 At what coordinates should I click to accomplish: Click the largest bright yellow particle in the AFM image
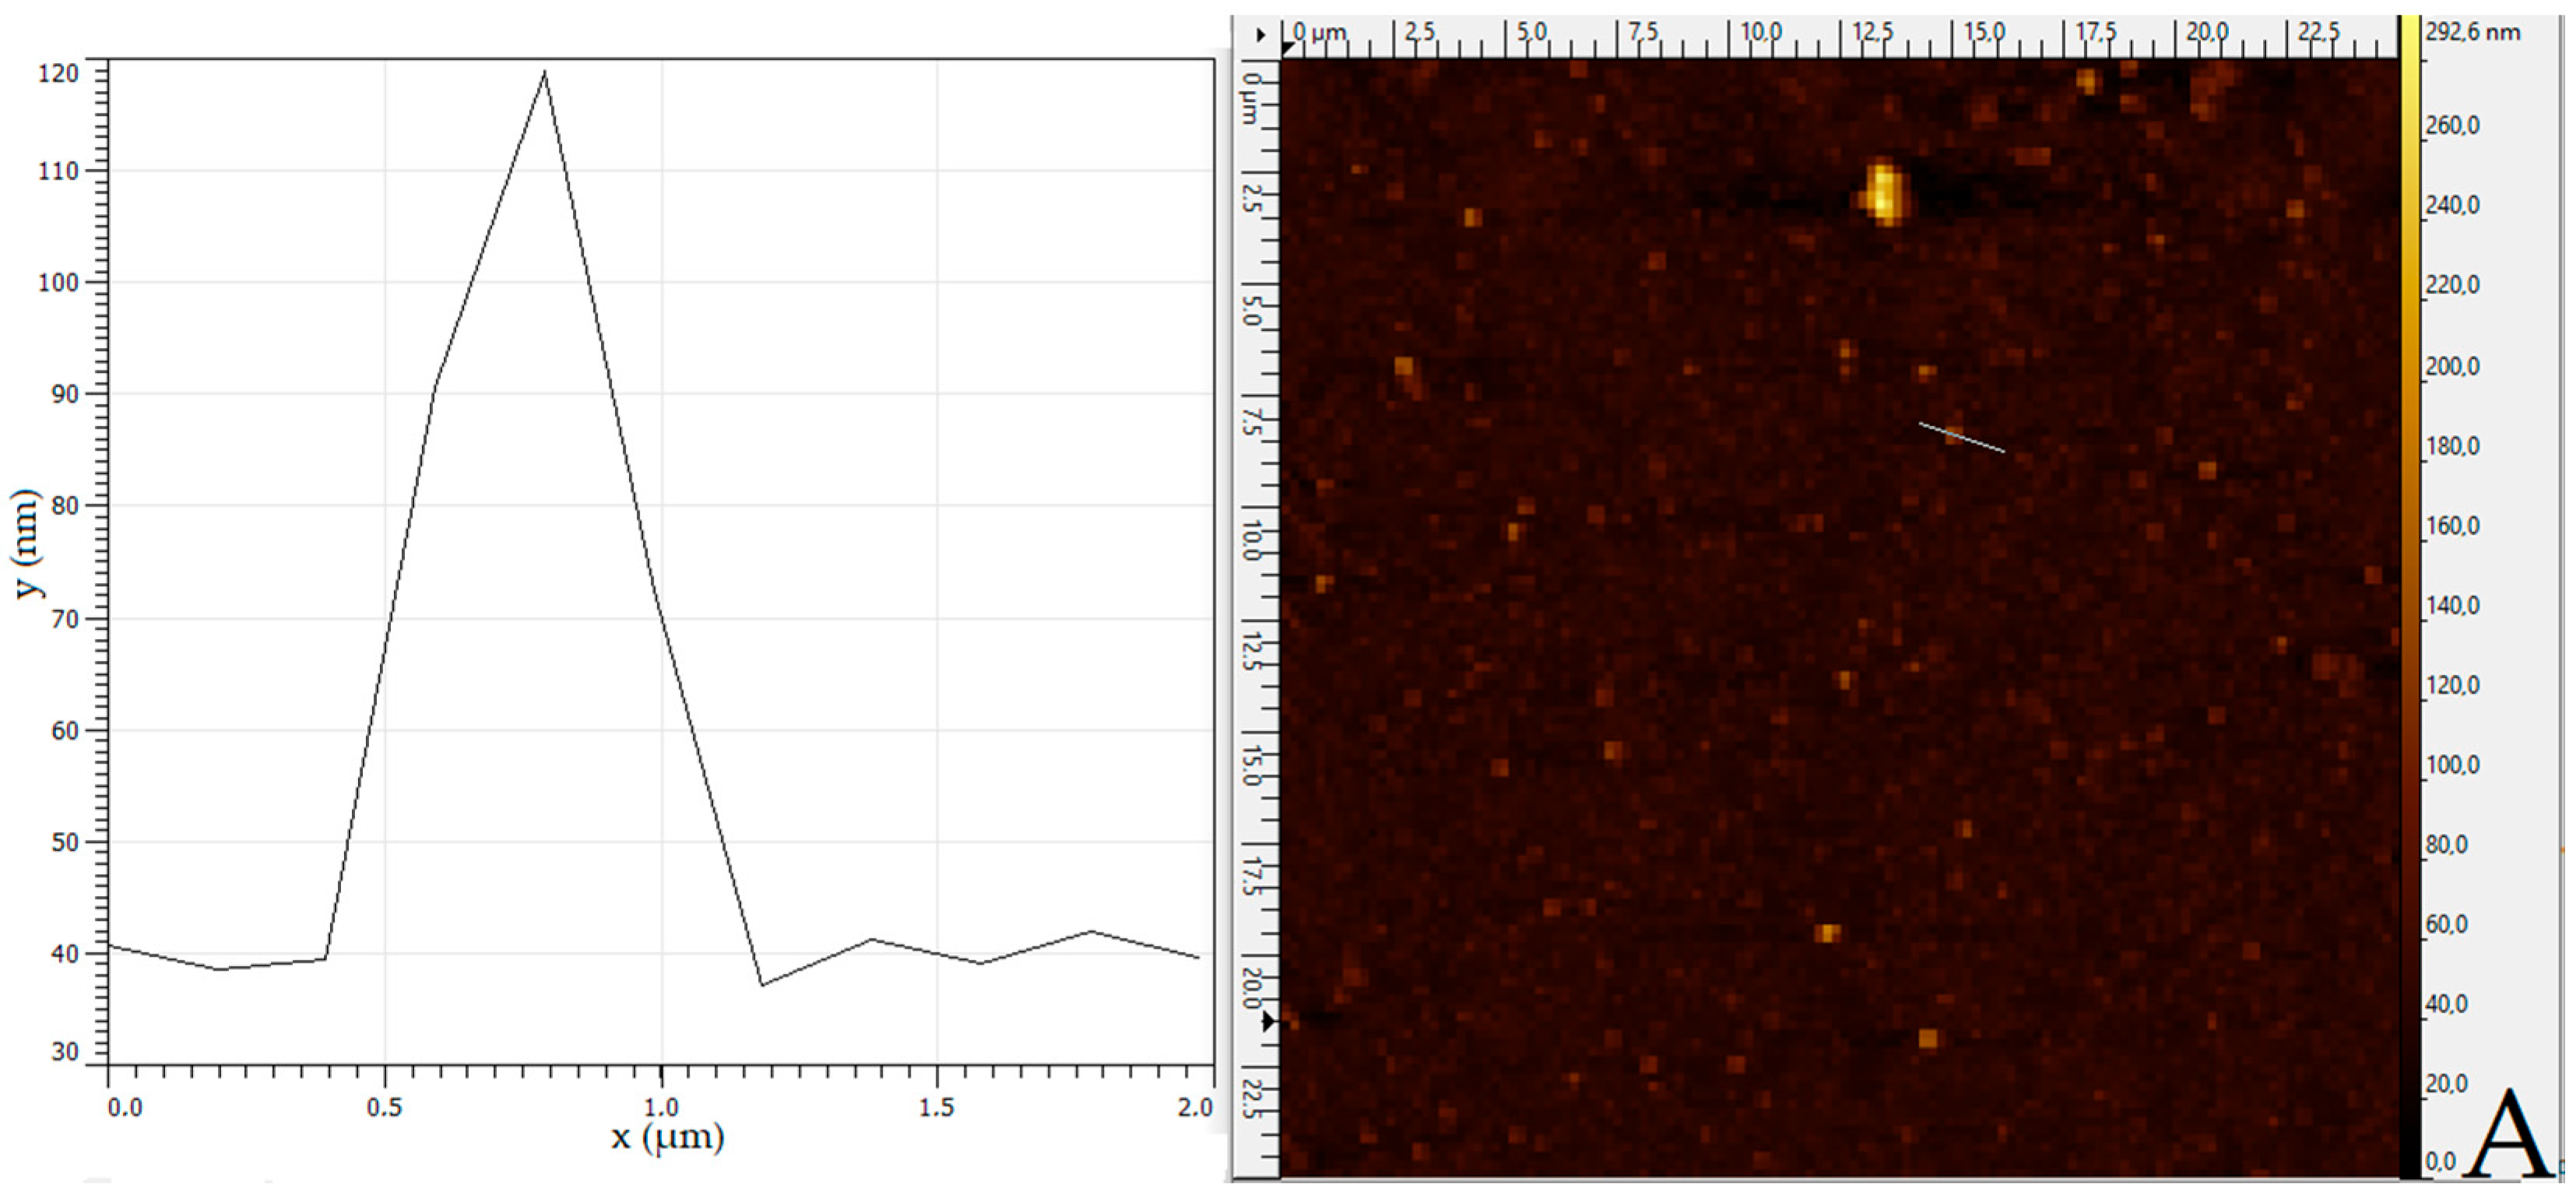point(1884,193)
